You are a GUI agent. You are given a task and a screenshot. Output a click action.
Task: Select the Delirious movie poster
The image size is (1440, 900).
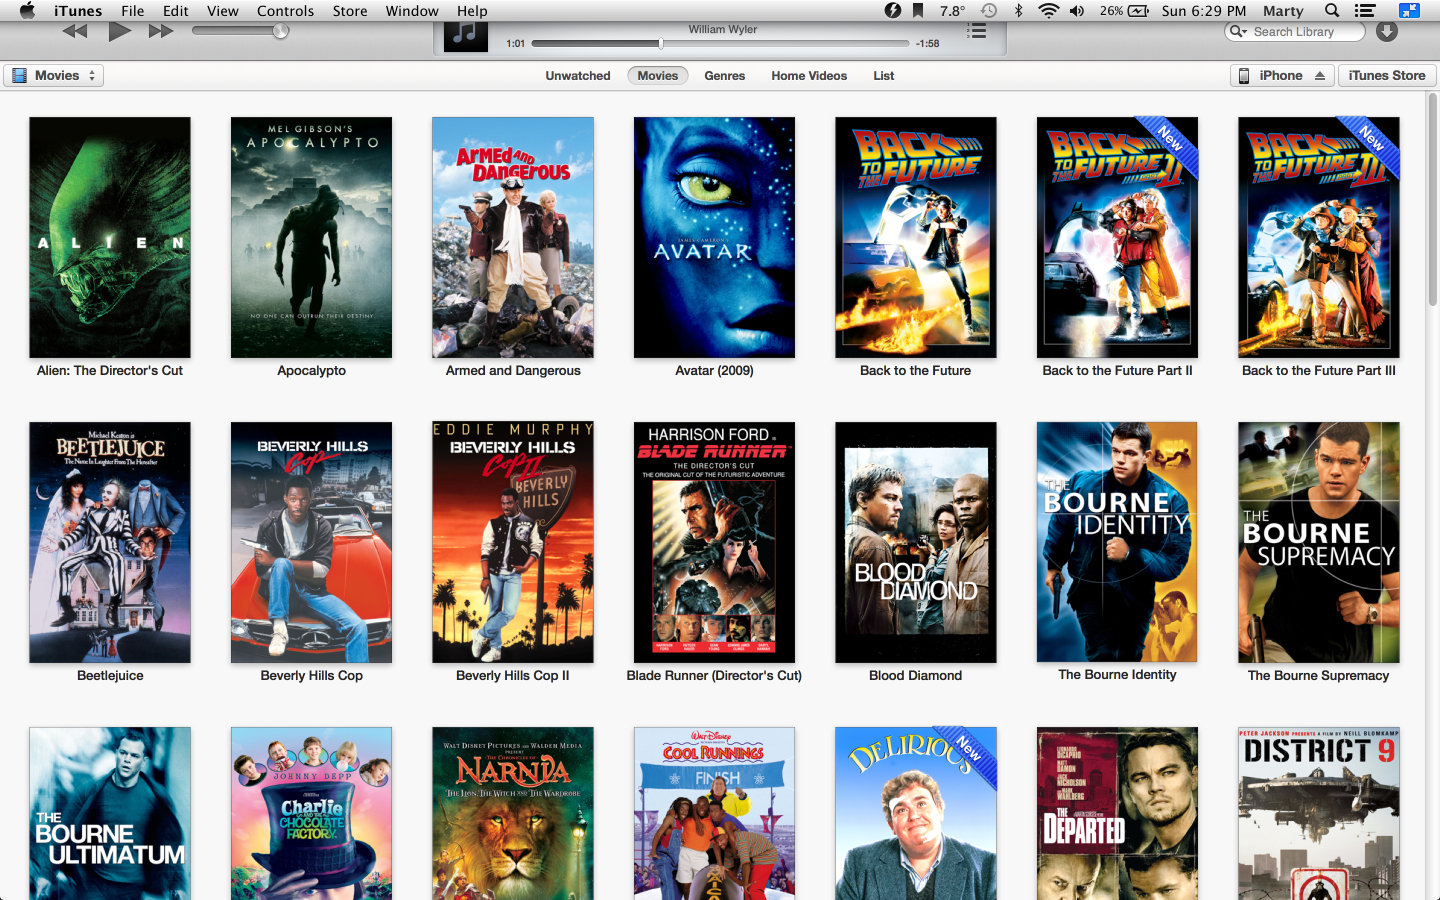click(916, 813)
